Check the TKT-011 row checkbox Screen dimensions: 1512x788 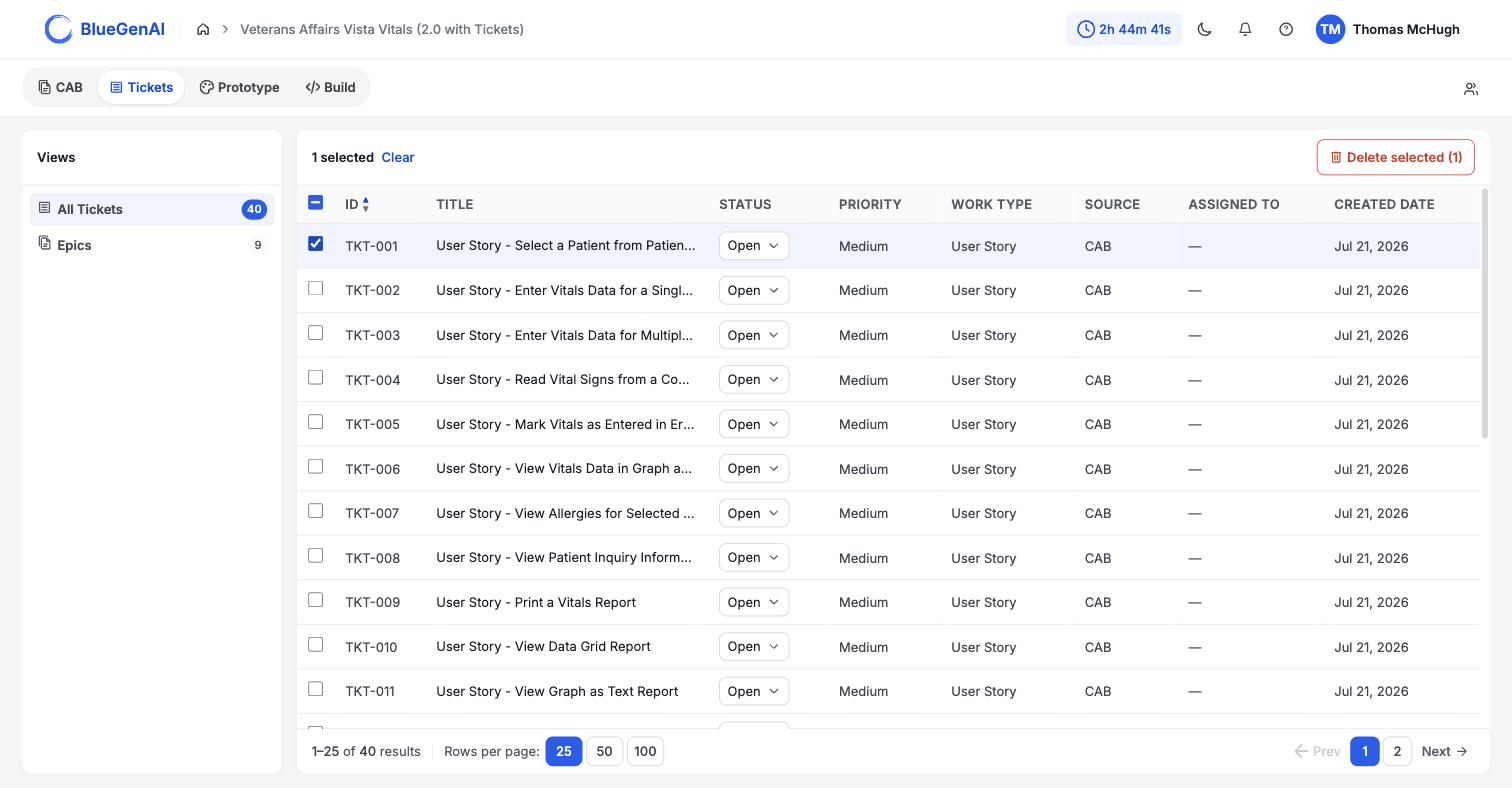[x=315, y=688]
